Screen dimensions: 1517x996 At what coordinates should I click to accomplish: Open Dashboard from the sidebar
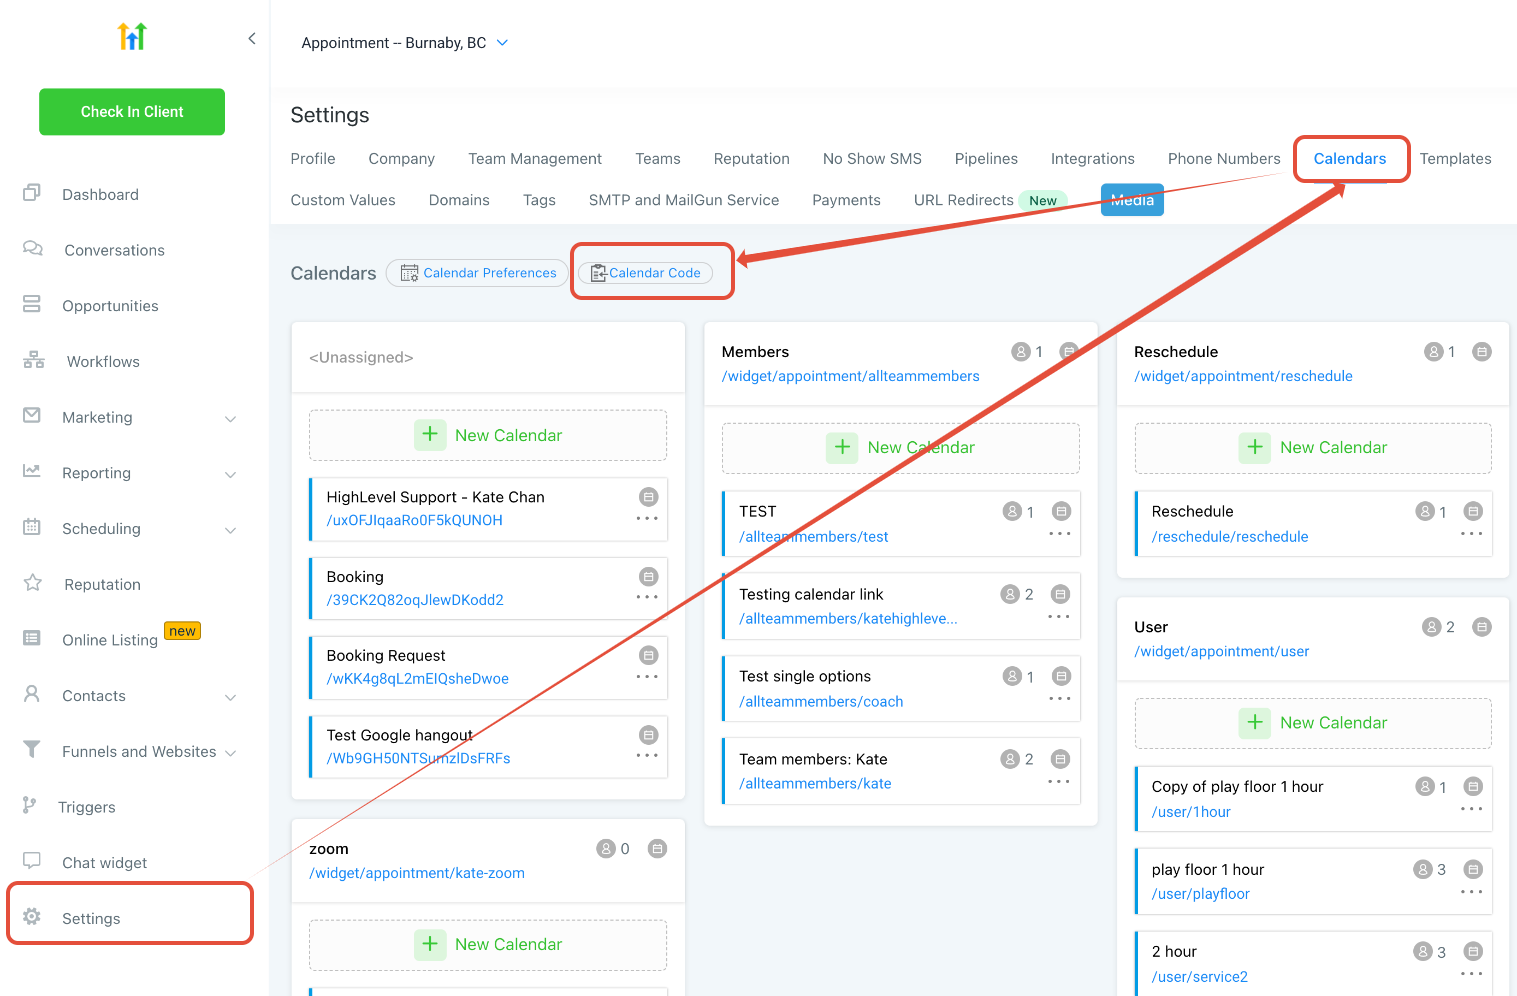100,194
